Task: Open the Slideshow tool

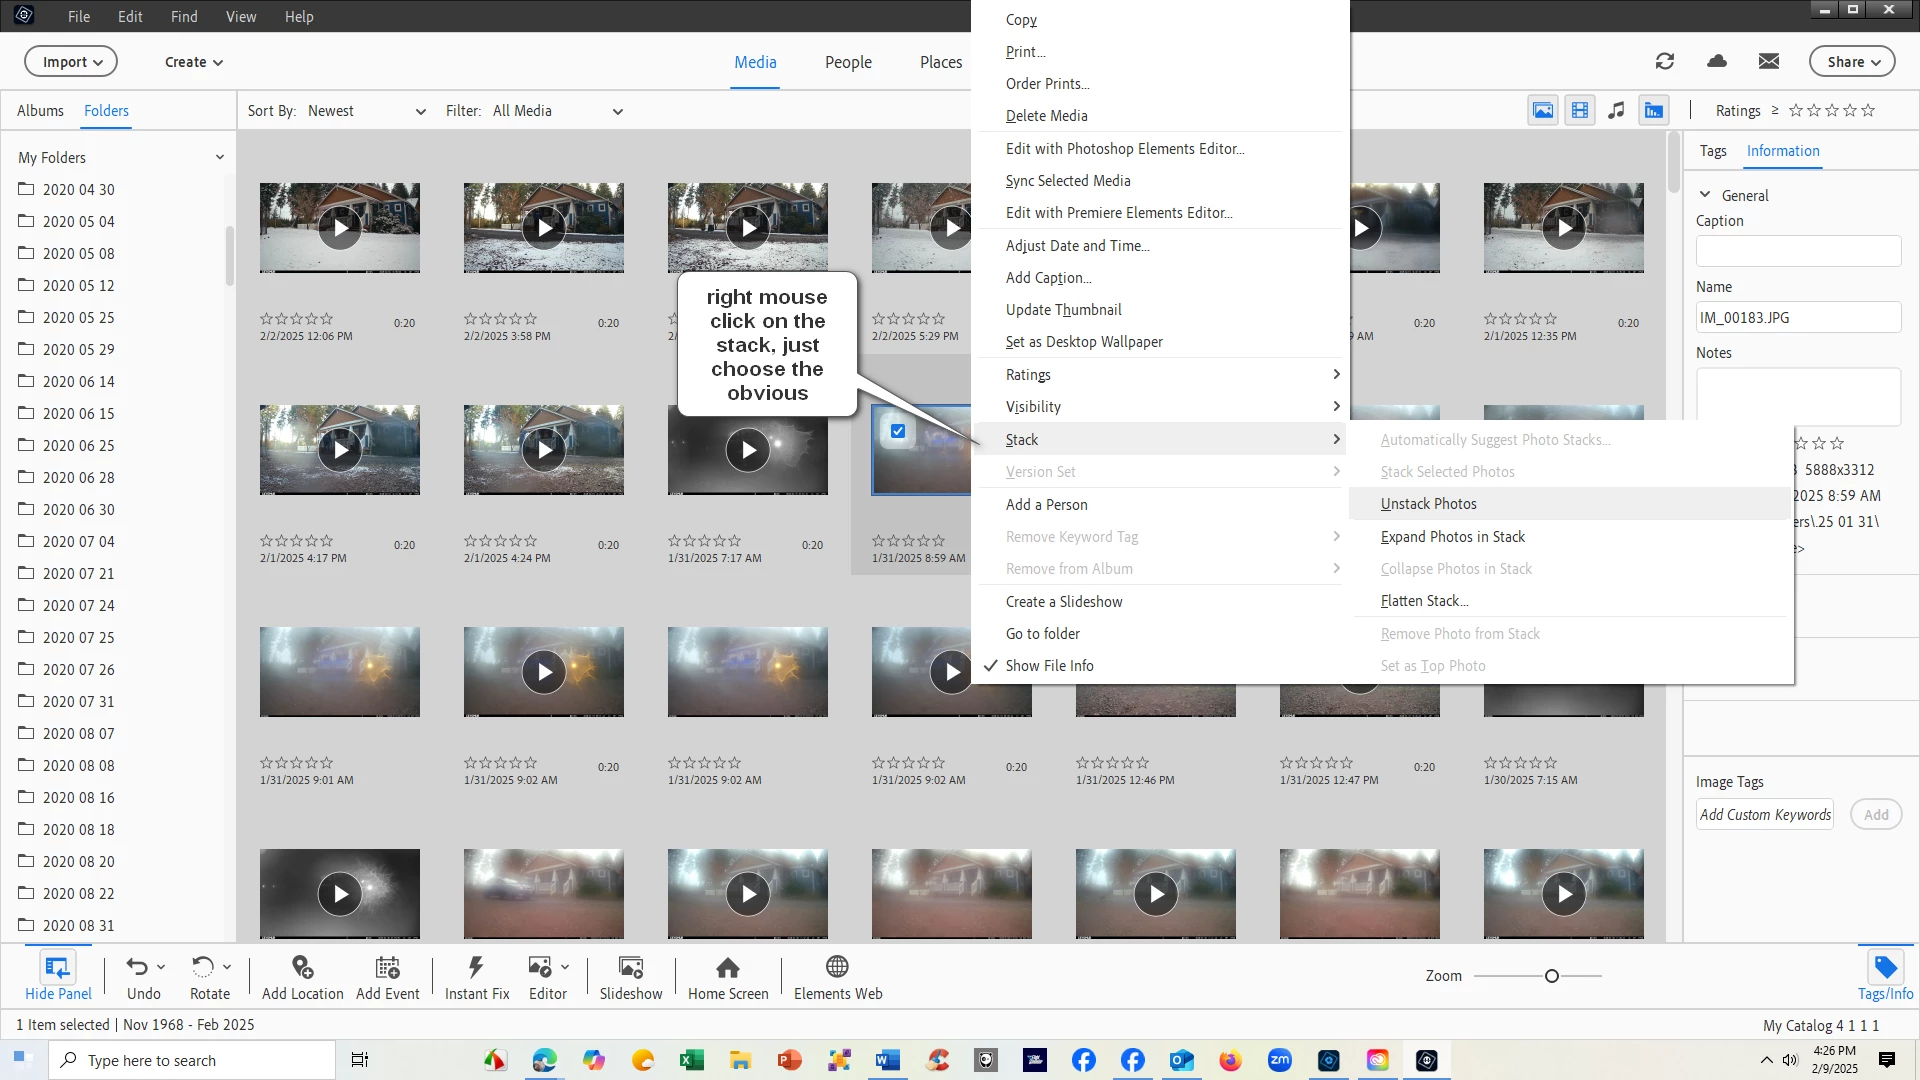Action: (630, 967)
